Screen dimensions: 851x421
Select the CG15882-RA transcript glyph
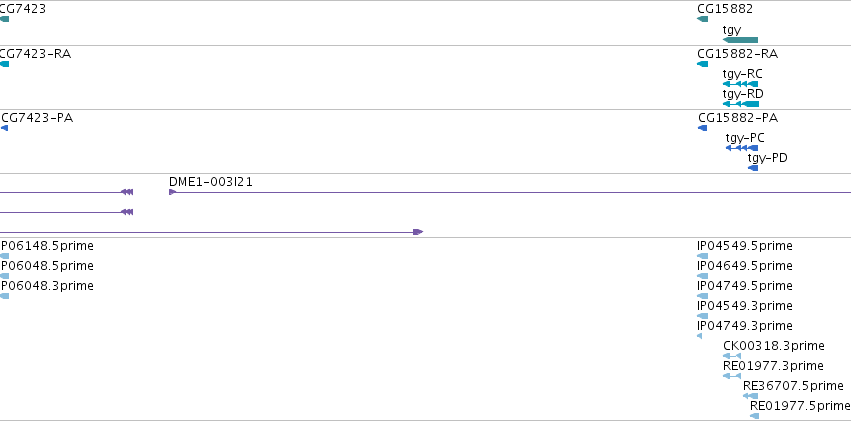(702, 64)
